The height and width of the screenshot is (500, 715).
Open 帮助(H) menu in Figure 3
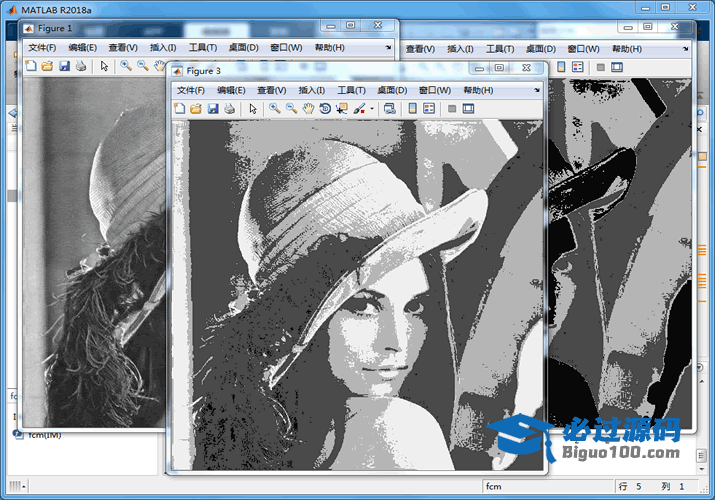point(478,90)
